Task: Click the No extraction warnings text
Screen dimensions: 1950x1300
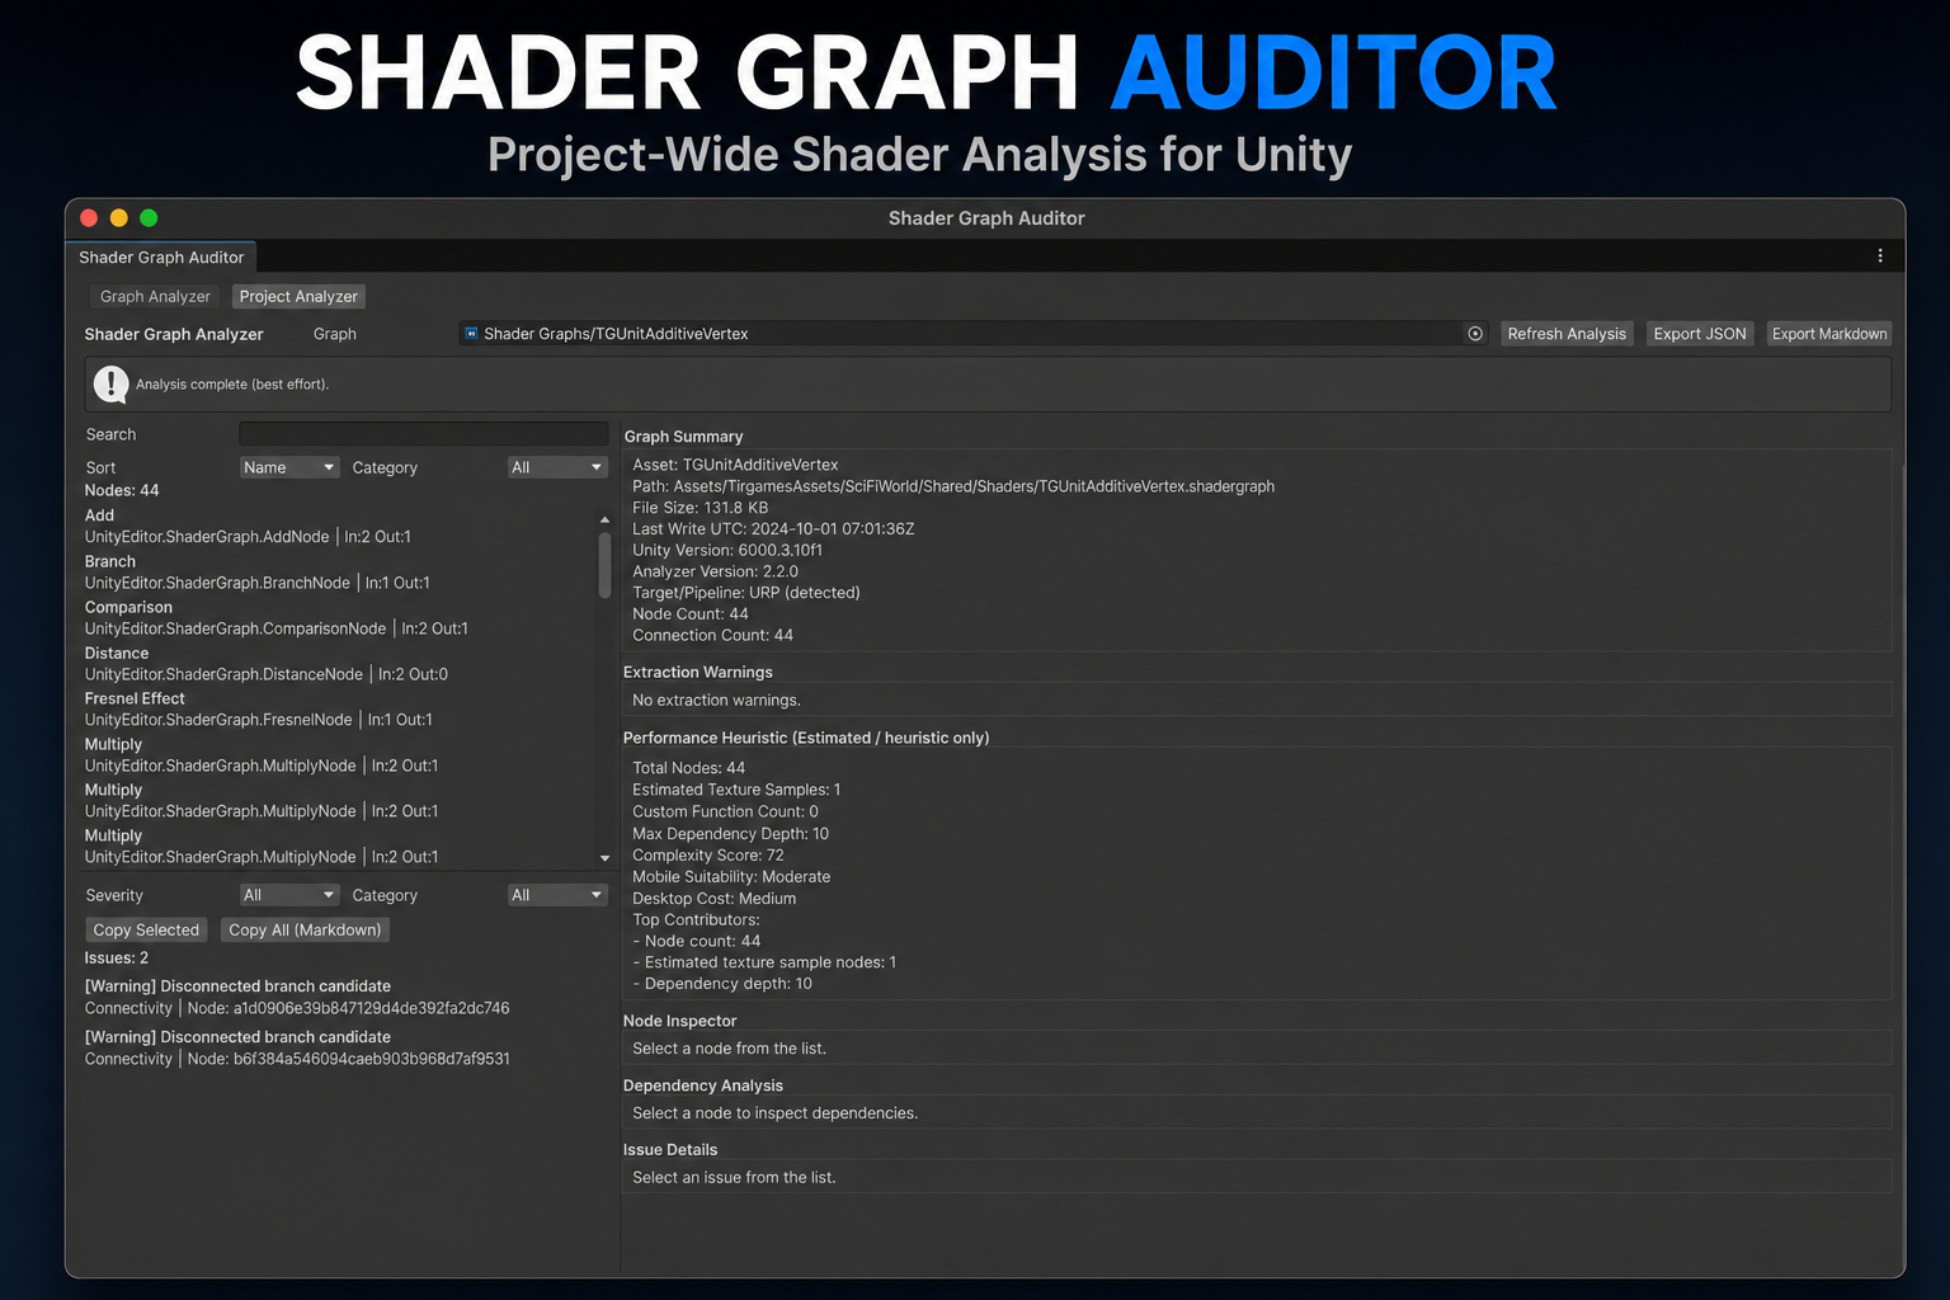Action: 716,700
